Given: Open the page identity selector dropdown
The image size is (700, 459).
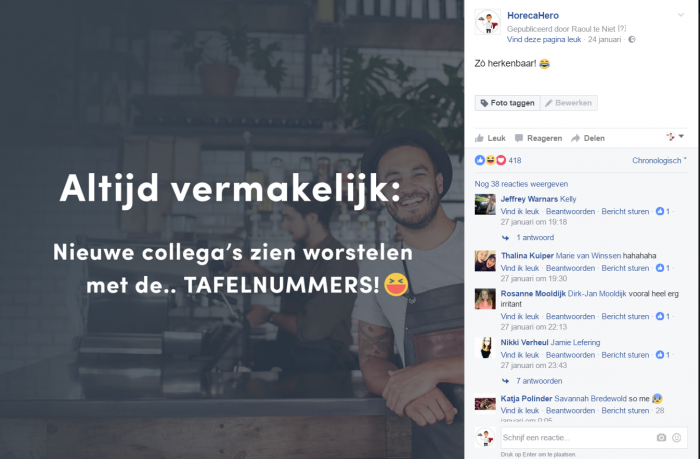Looking at the screenshot, I should pyautogui.click(x=675, y=137).
